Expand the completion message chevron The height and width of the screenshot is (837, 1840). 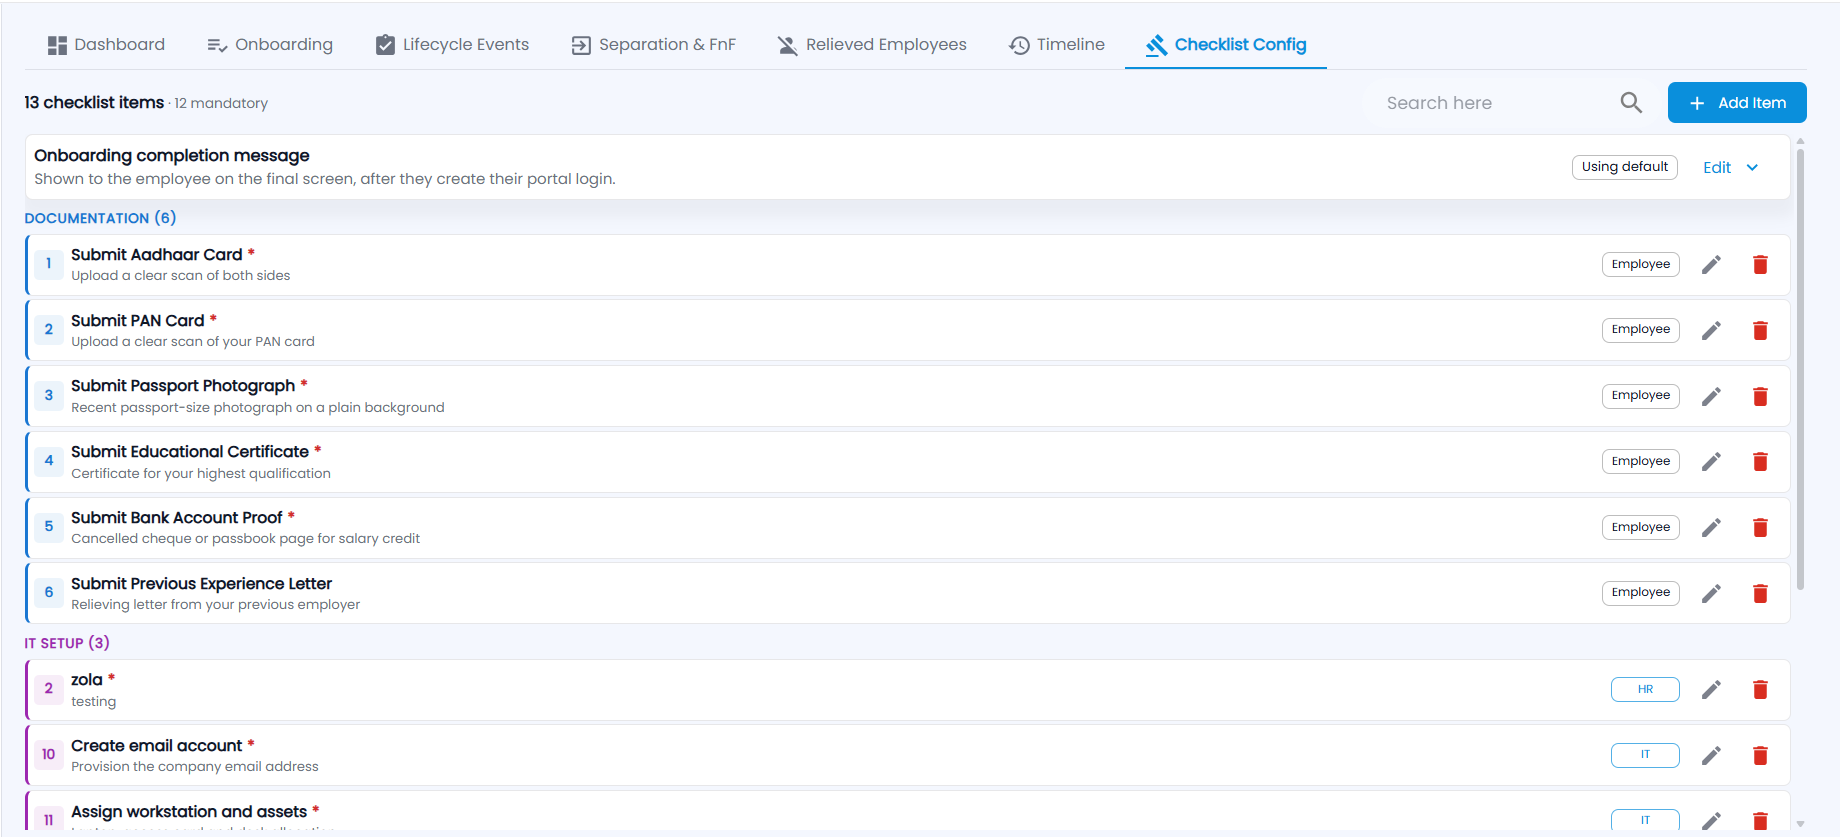[x=1752, y=168]
